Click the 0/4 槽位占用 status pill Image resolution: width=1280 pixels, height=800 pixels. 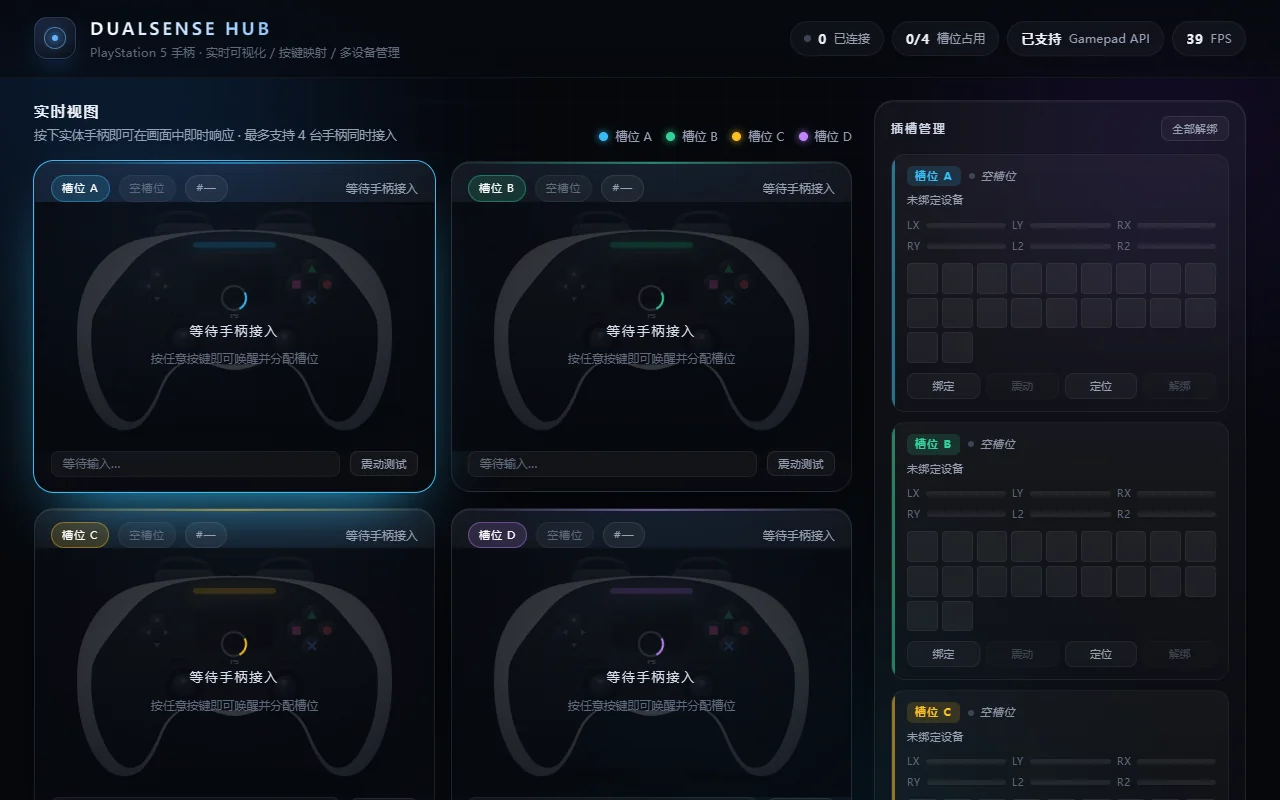[945, 39]
